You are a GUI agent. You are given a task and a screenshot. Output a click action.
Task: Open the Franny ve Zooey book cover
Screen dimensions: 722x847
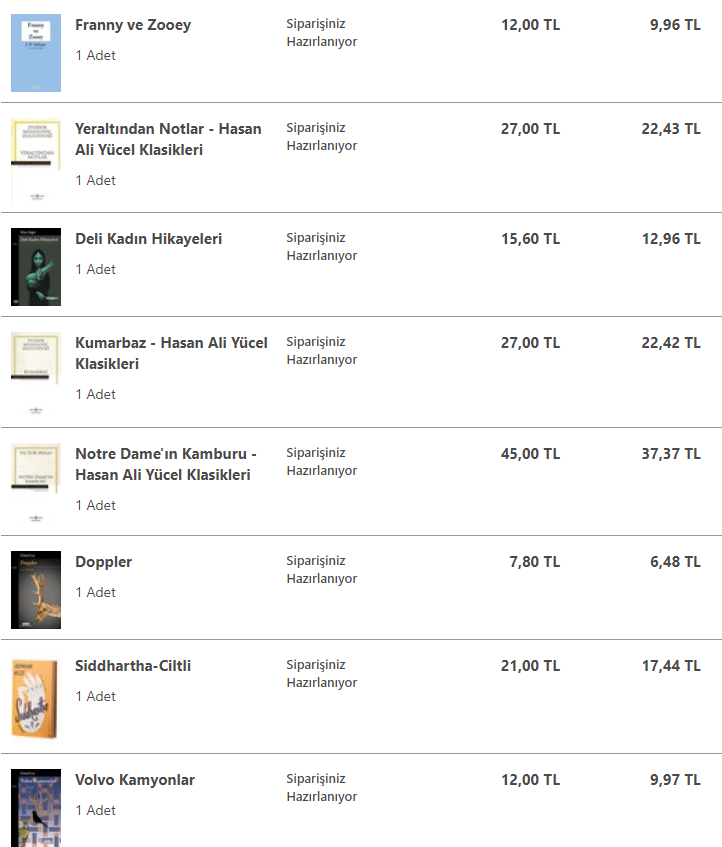(36, 53)
